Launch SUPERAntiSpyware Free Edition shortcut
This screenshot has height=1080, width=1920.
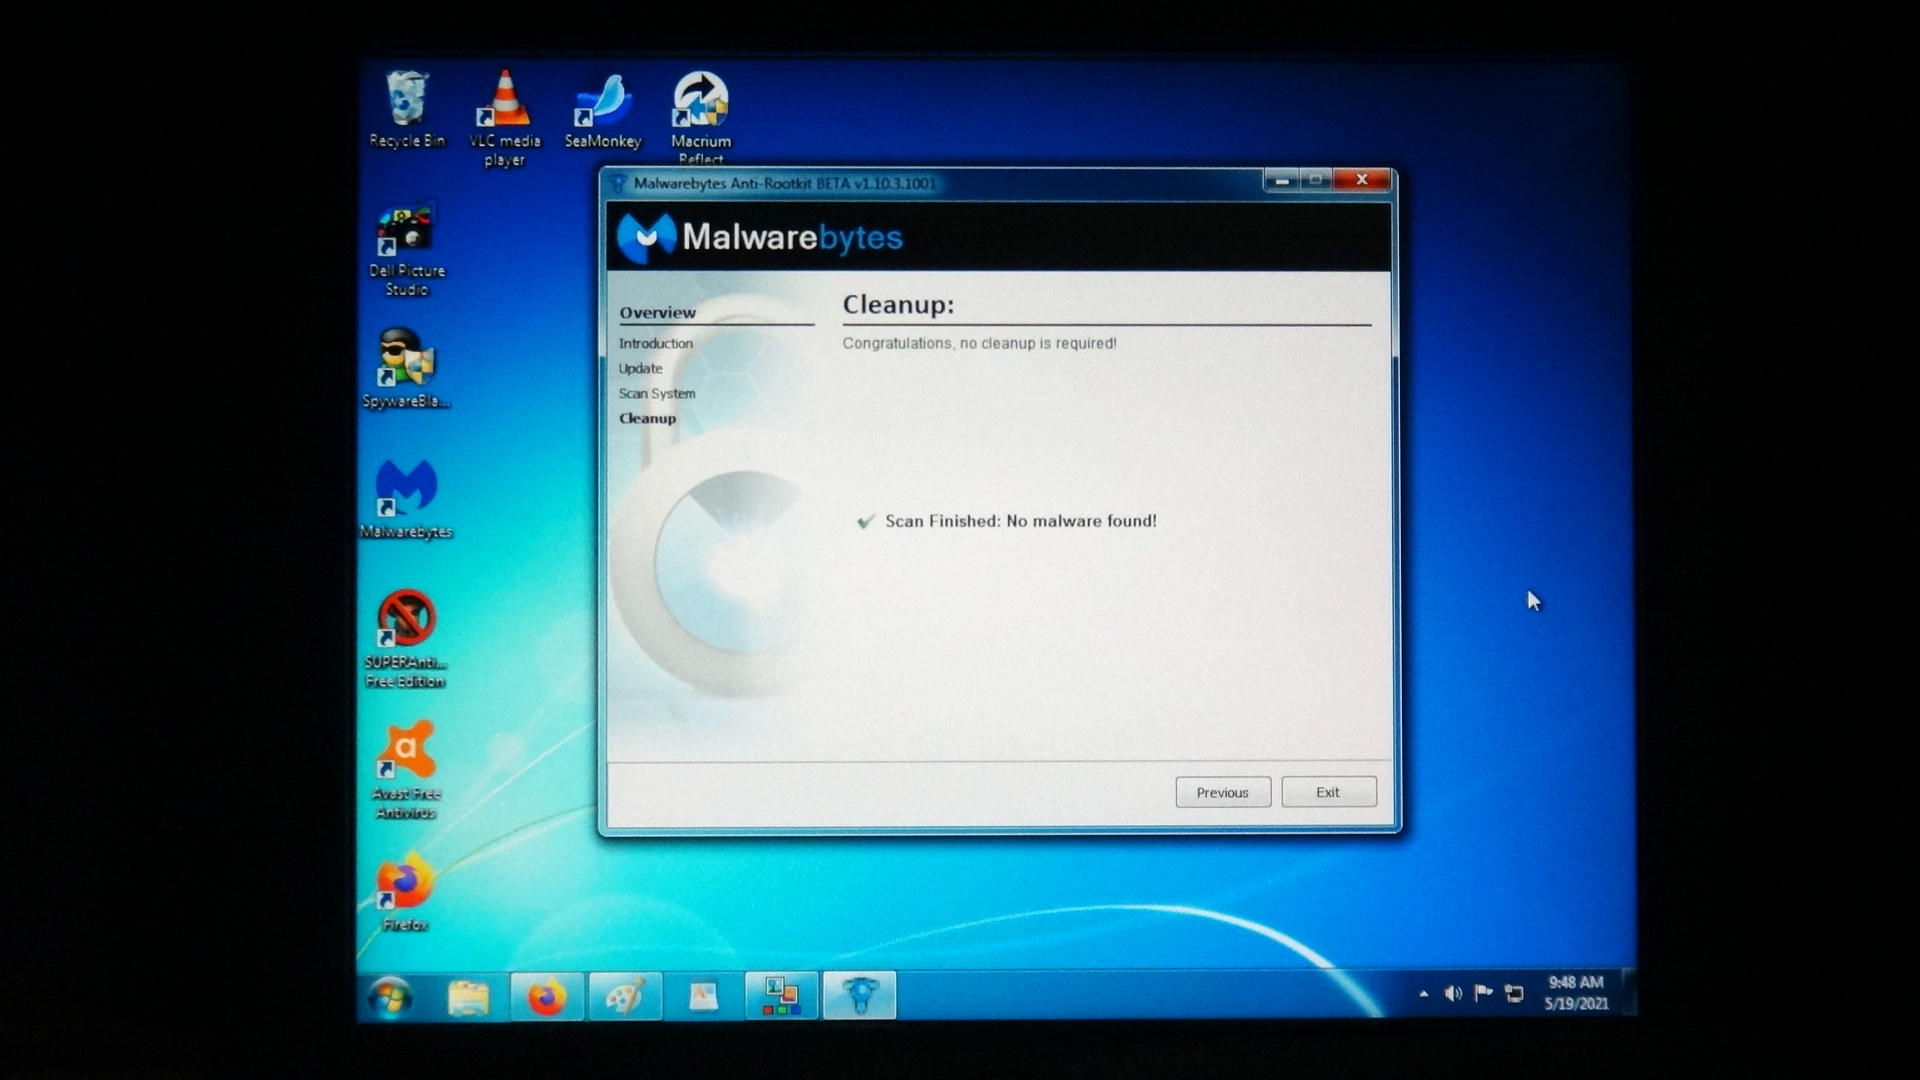(405, 639)
